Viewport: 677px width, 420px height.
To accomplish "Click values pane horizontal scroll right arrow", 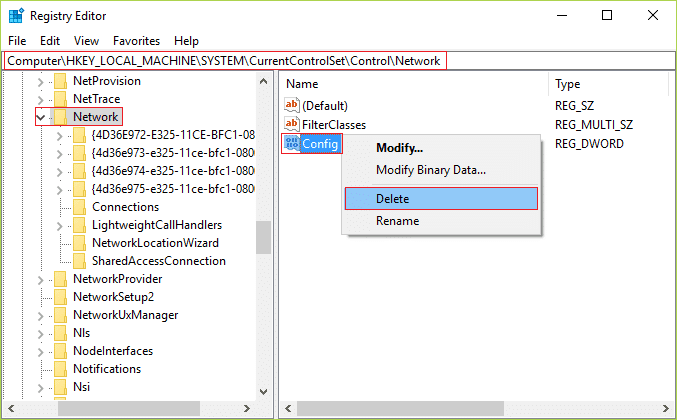I will [665, 408].
